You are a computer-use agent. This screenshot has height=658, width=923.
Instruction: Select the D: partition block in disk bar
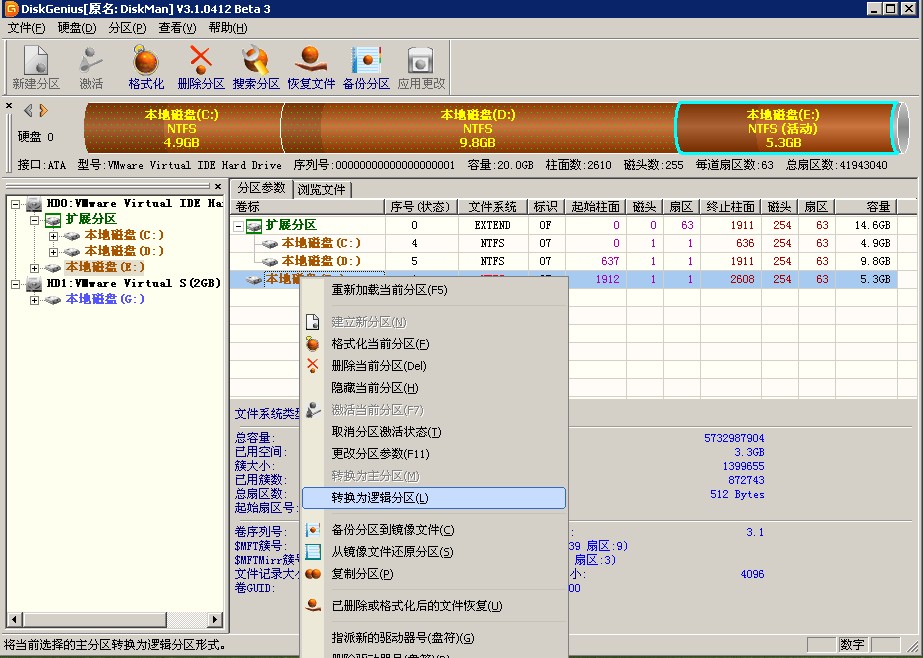coord(478,128)
